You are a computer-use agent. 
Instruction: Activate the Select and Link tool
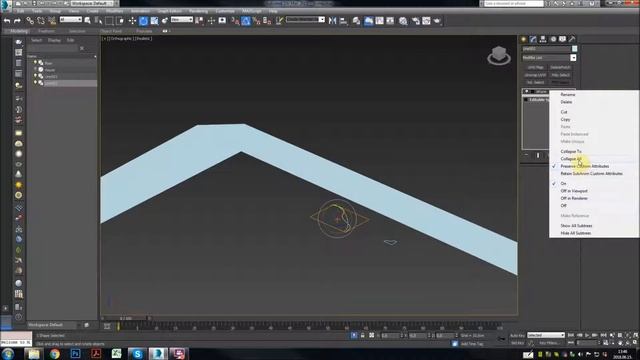pos(30,20)
